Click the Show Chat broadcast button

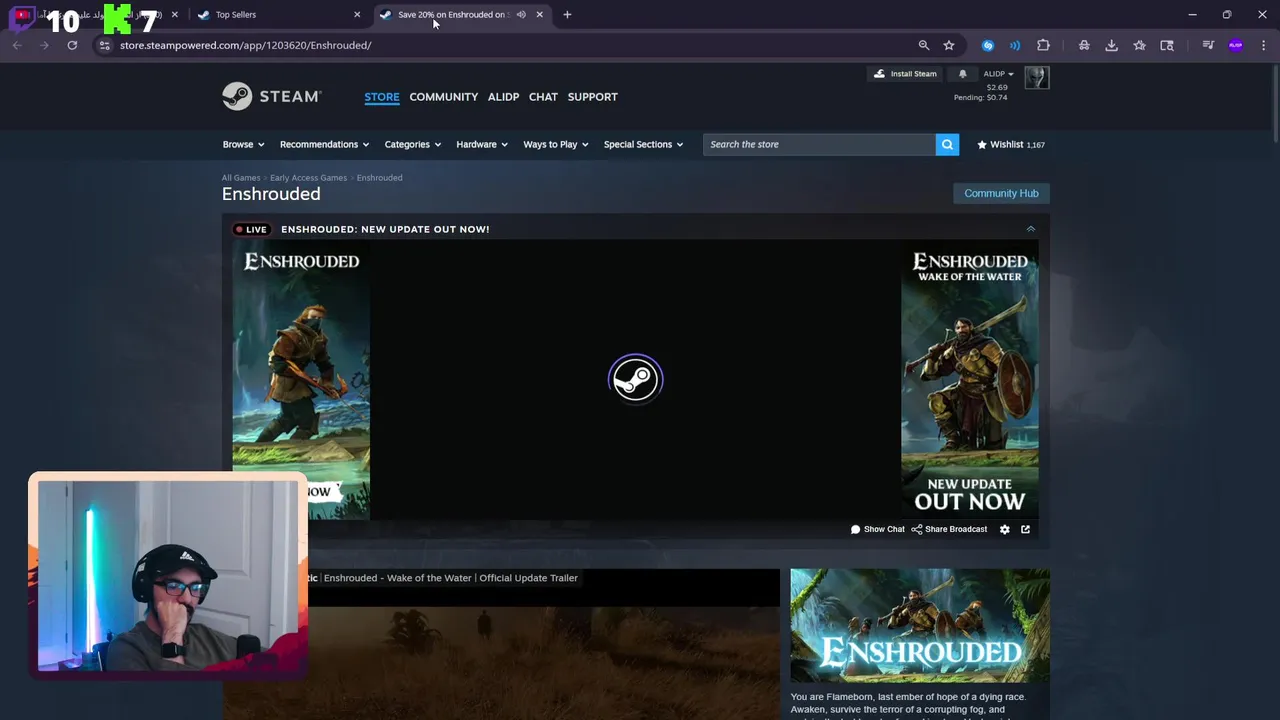(877, 529)
